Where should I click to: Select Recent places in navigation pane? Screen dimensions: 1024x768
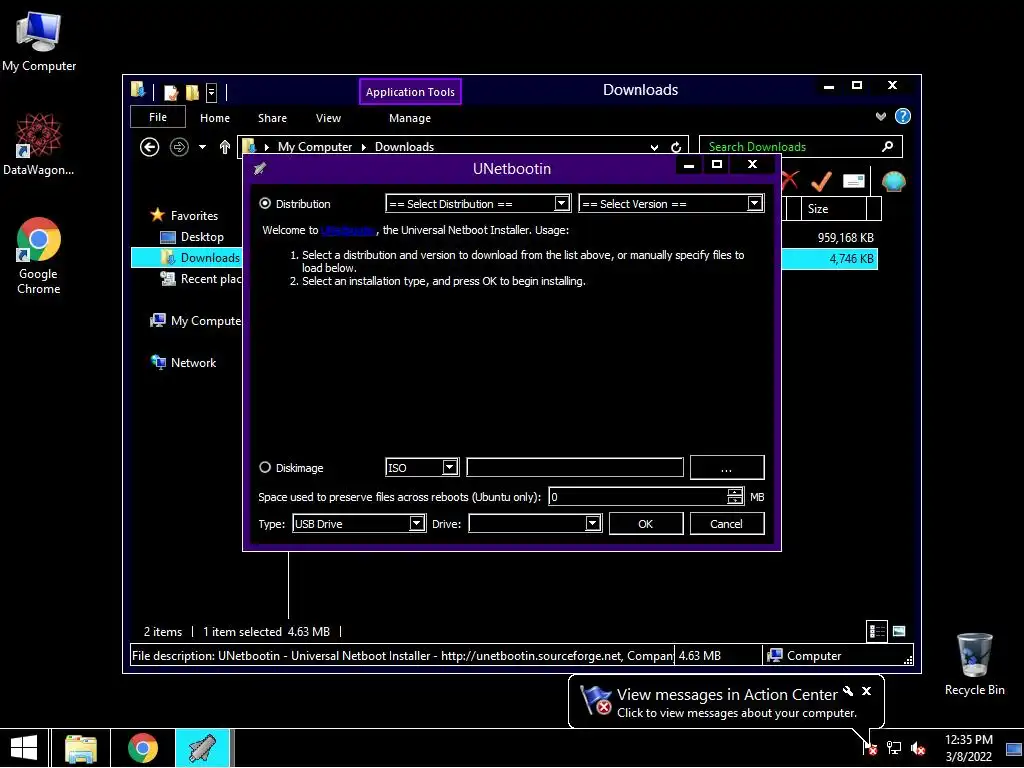(202, 279)
